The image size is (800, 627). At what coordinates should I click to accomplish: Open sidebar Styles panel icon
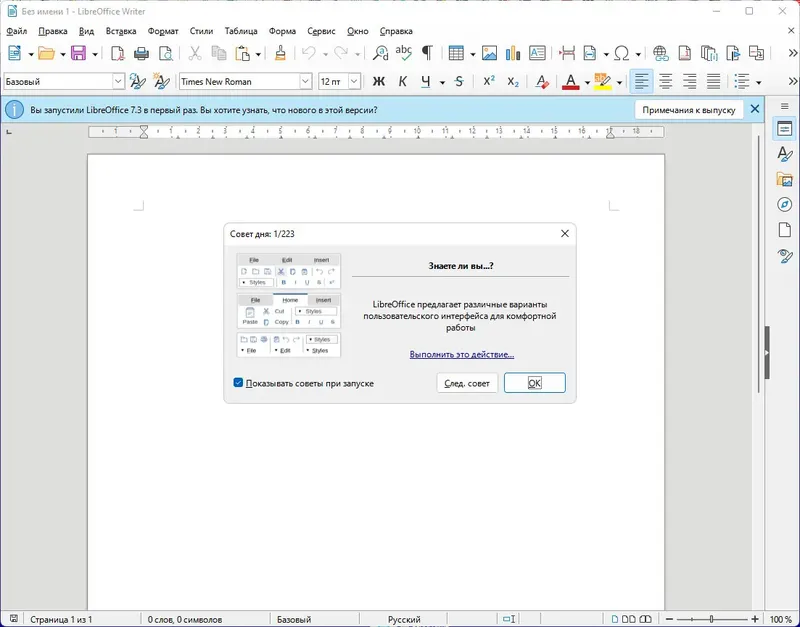click(784, 154)
